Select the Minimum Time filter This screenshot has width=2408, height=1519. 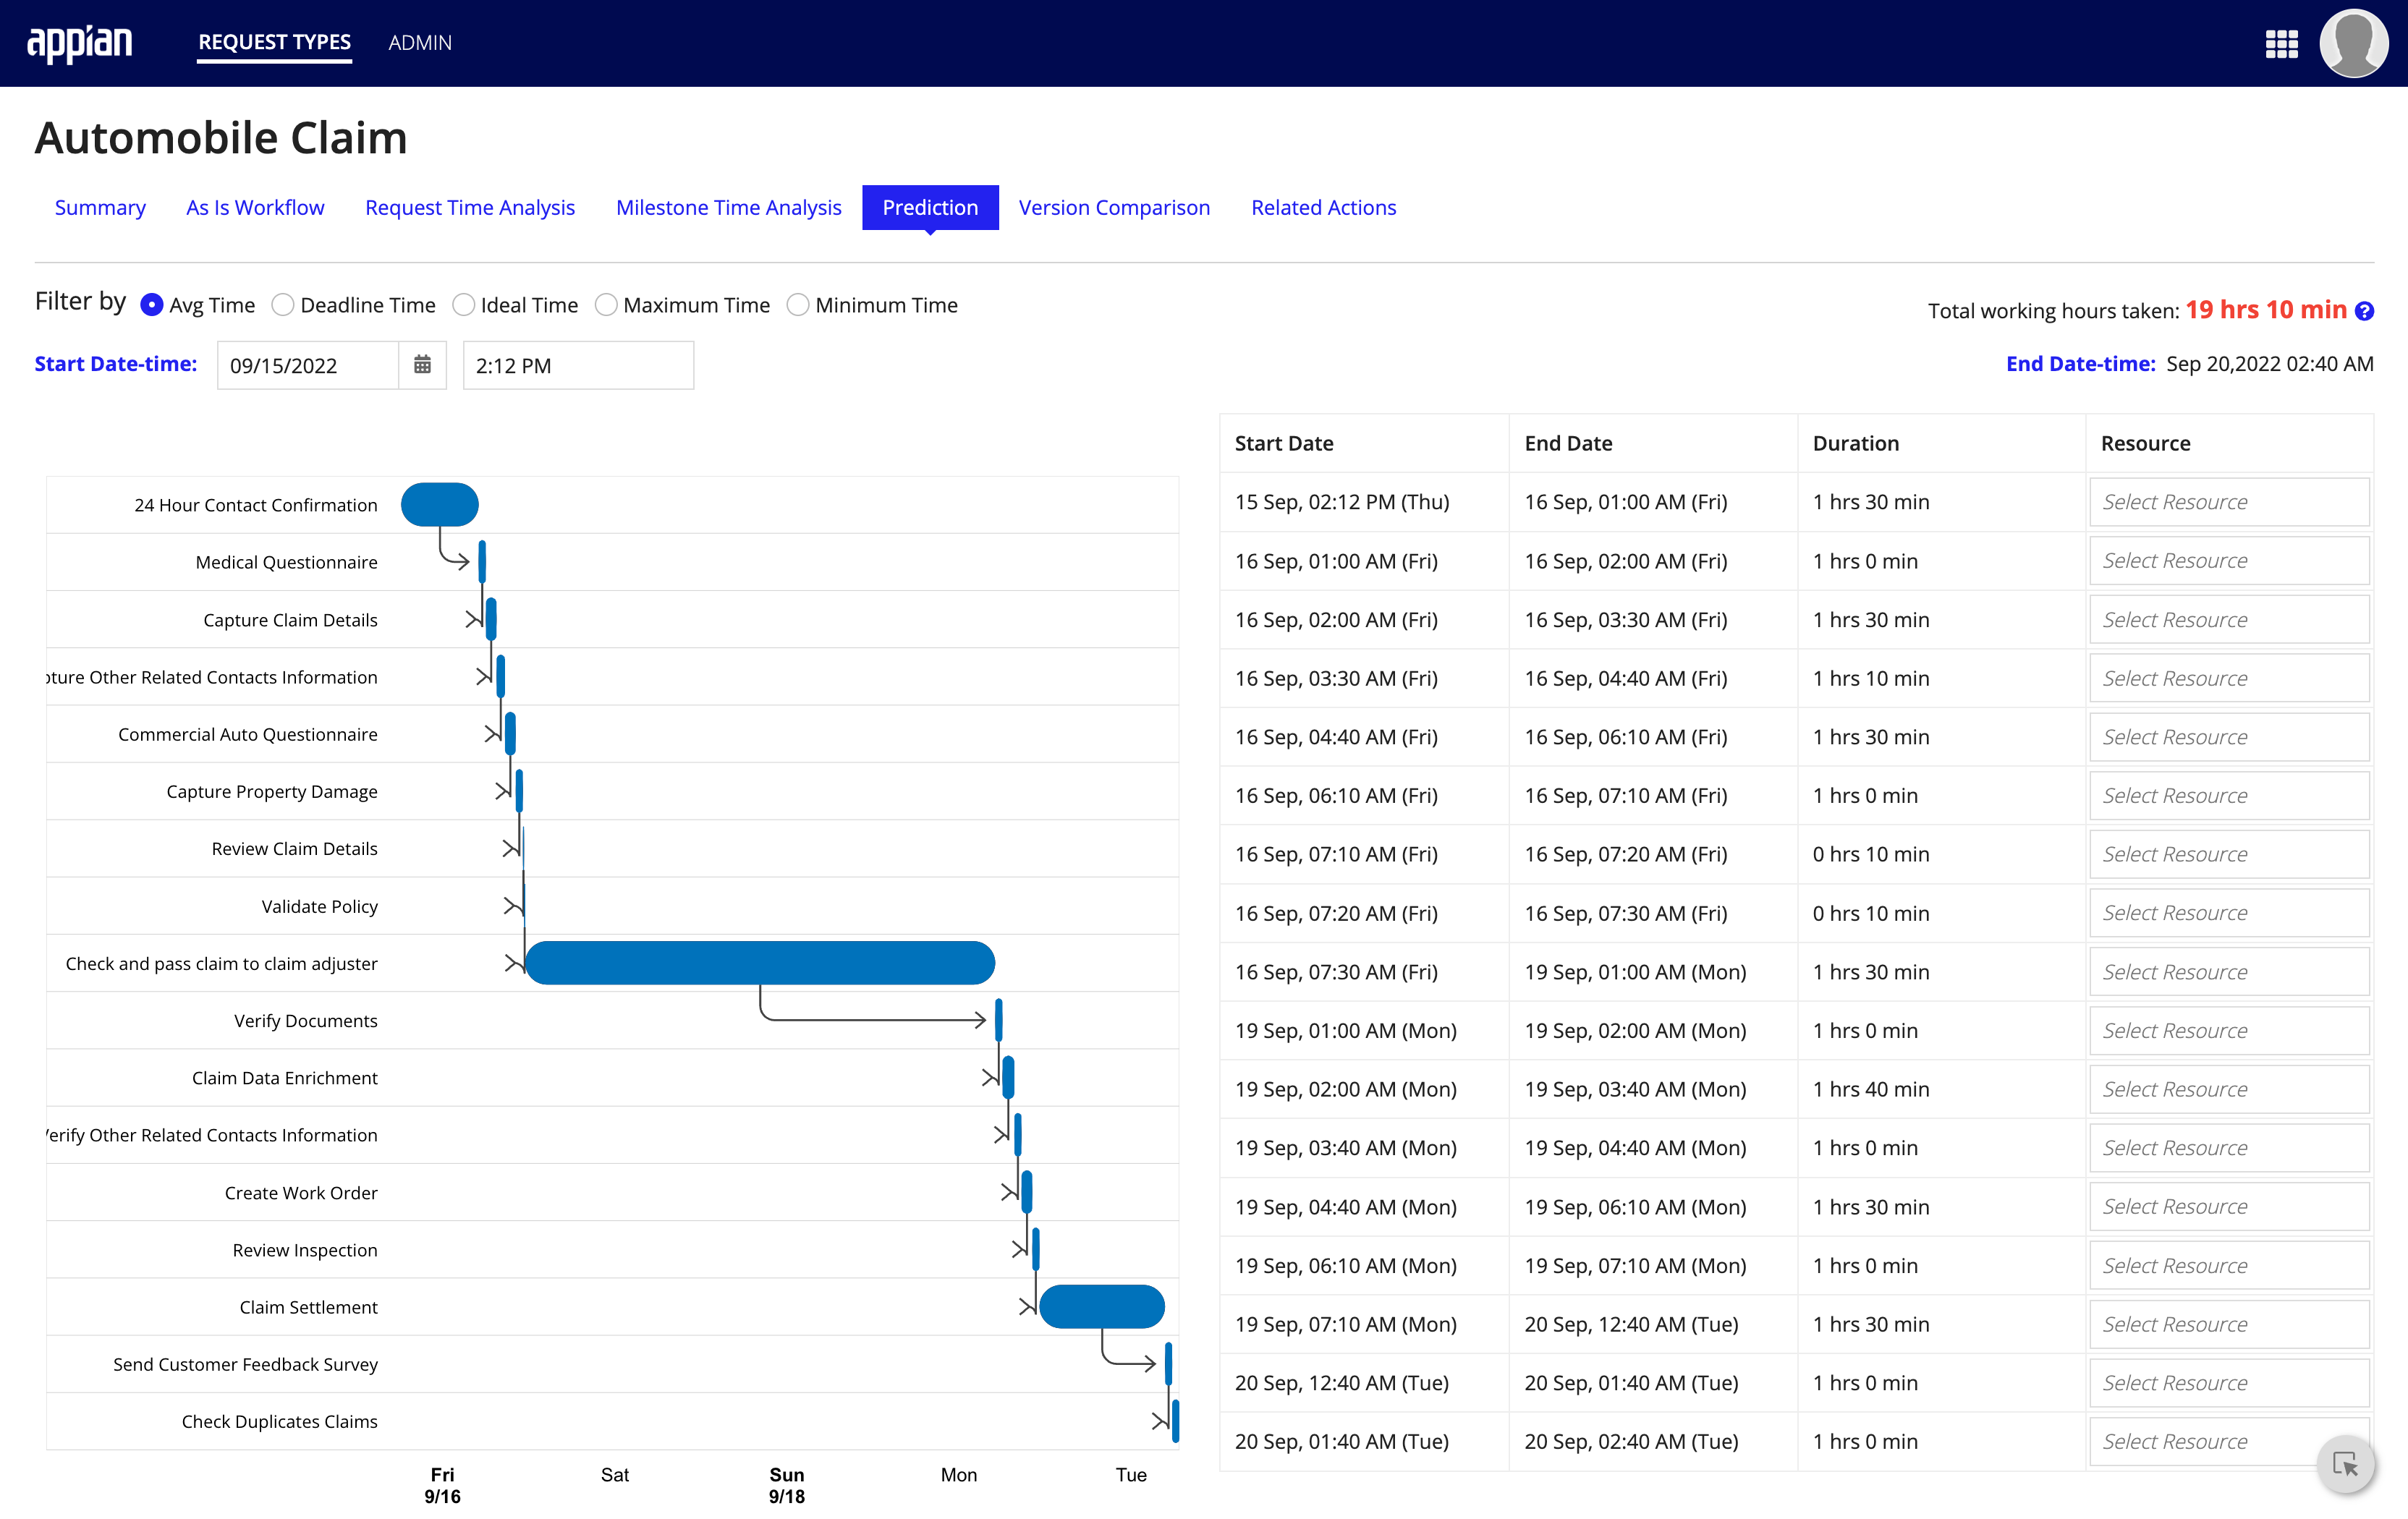pos(798,305)
